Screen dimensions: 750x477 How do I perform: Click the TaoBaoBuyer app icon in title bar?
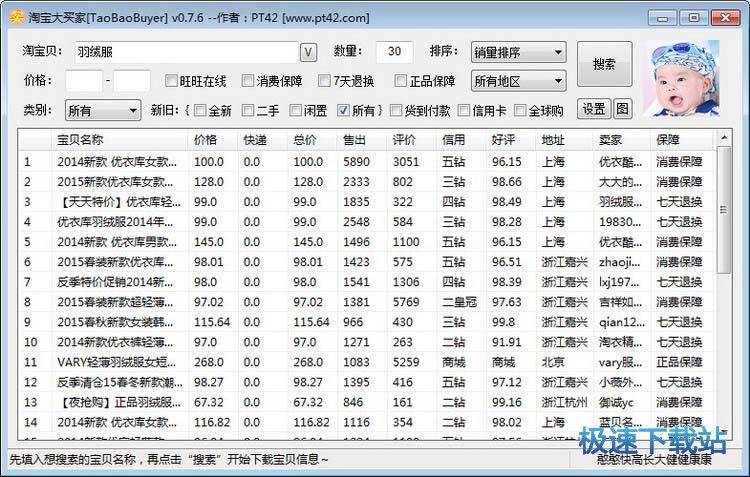click(15, 17)
